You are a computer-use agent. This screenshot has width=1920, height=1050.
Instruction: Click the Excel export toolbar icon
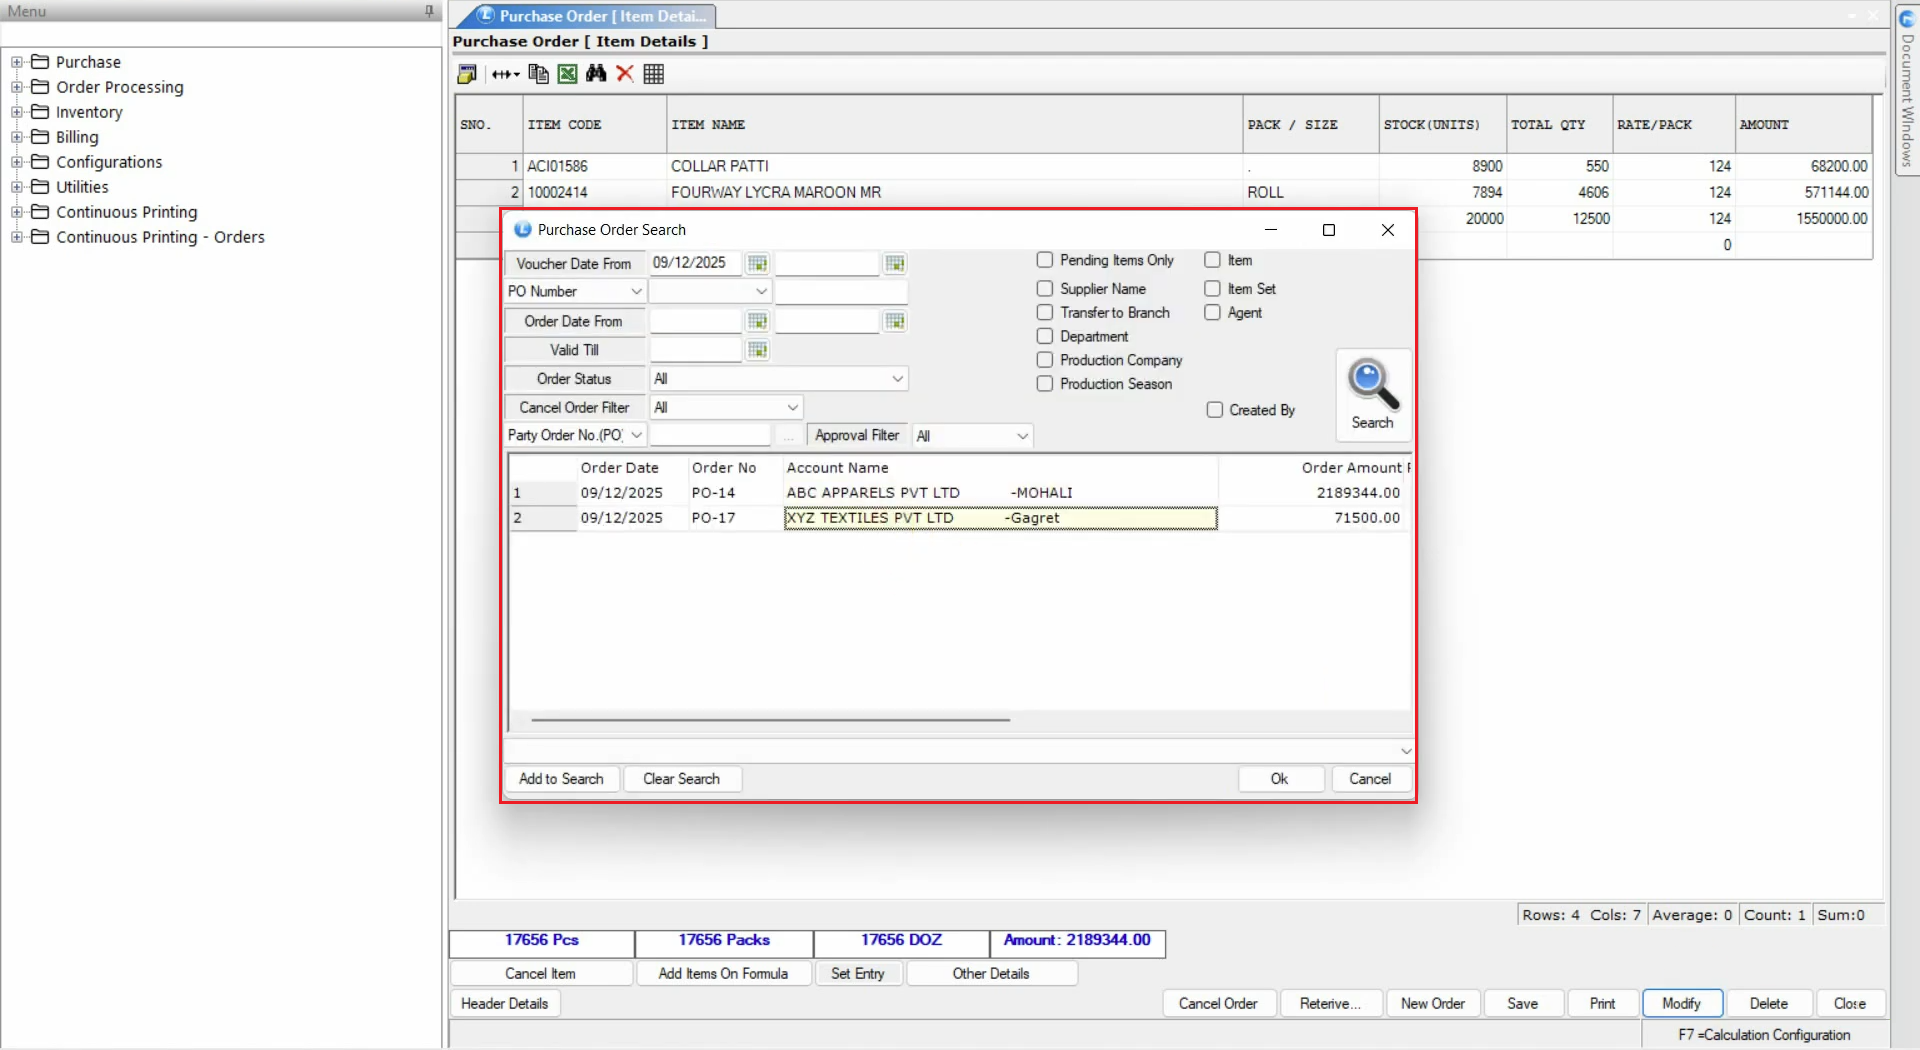tap(567, 74)
